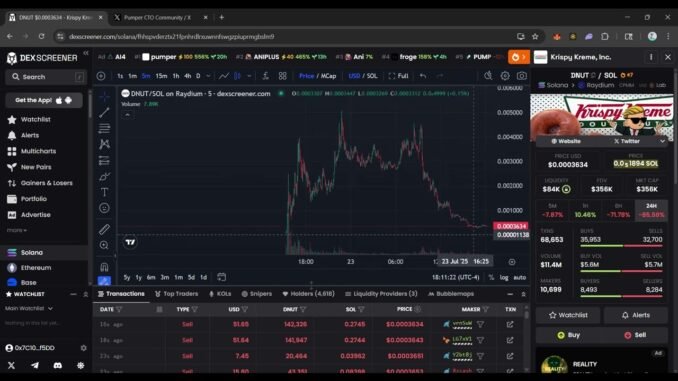Collapse the chart legend arrow
Image resolution: width=678 pixels, height=381 pixels.
click(x=127, y=115)
